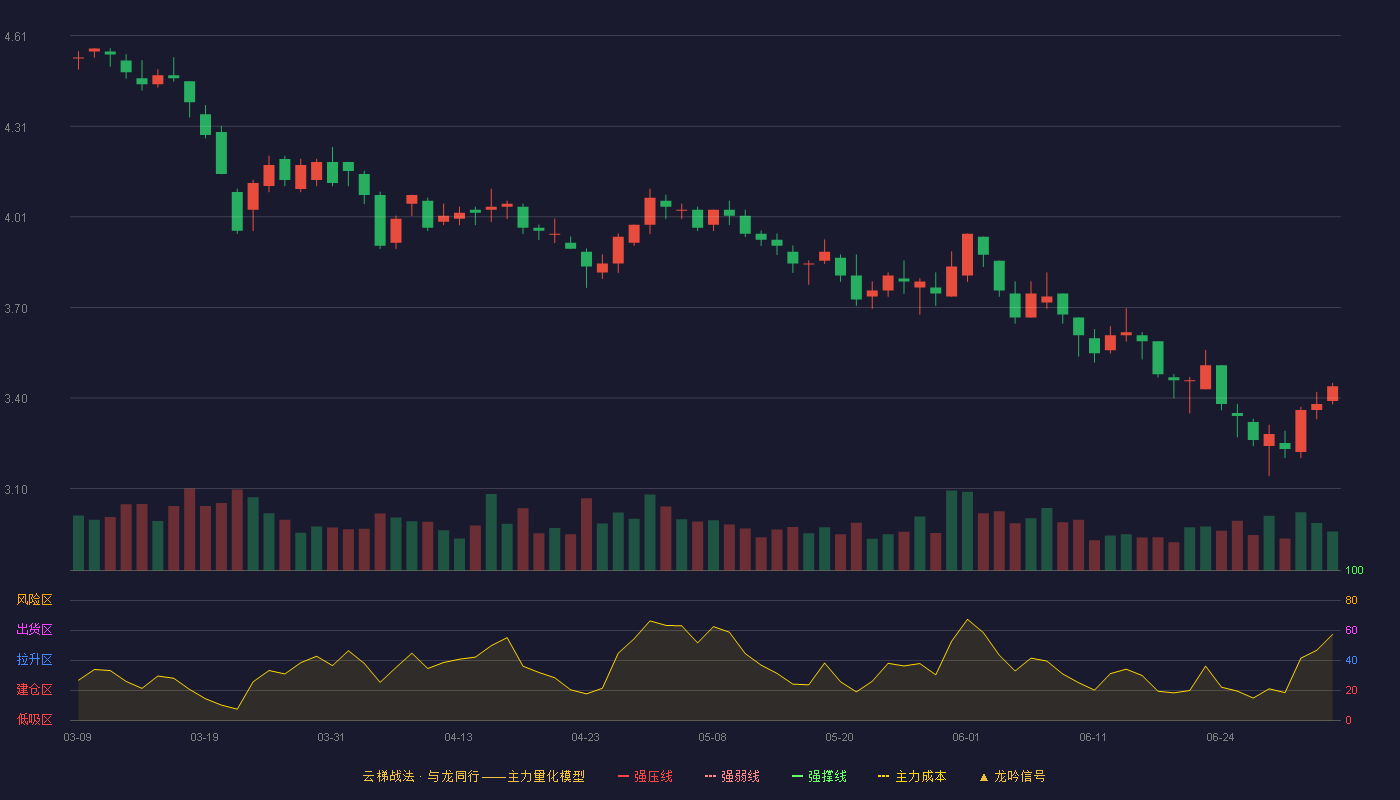Click the 拉升区 zone label
The height and width of the screenshot is (800, 1400).
[x=34, y=660]
